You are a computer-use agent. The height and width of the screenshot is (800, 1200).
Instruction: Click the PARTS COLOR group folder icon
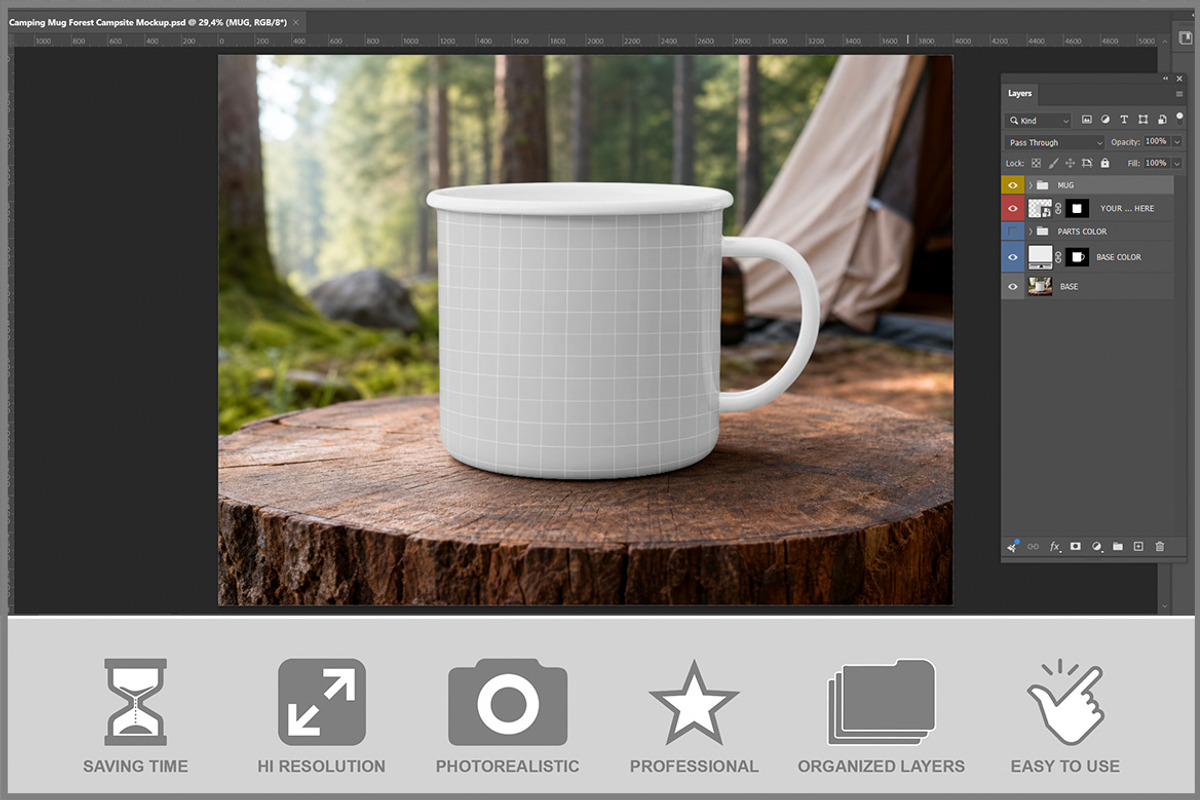pyautogui.click(x=1042, y=231)
